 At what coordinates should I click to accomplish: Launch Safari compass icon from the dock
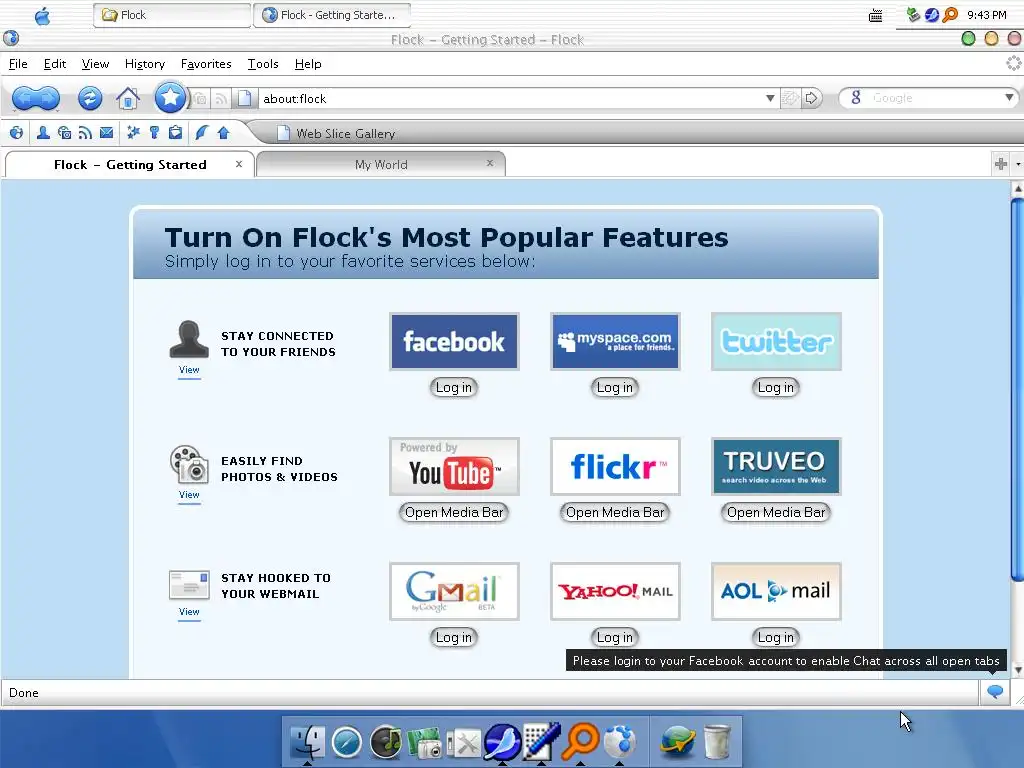[346, 743]
